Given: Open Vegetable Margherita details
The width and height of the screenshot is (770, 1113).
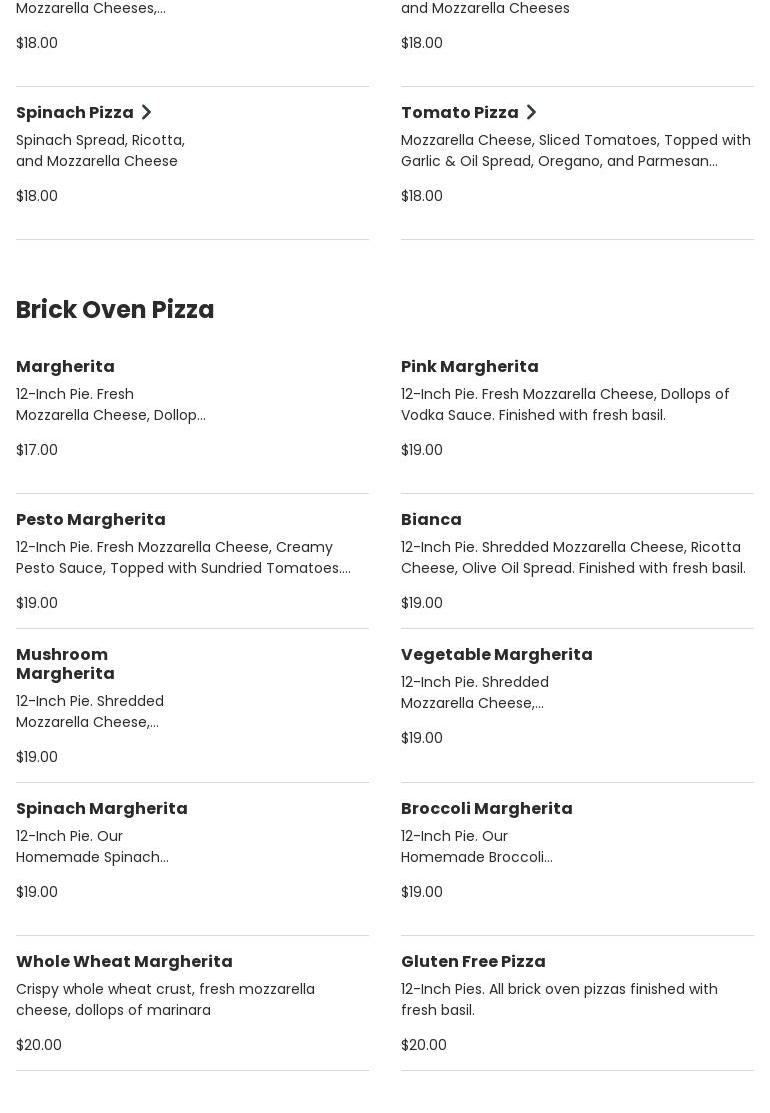Looking at the screenshot, I should 496,655.
